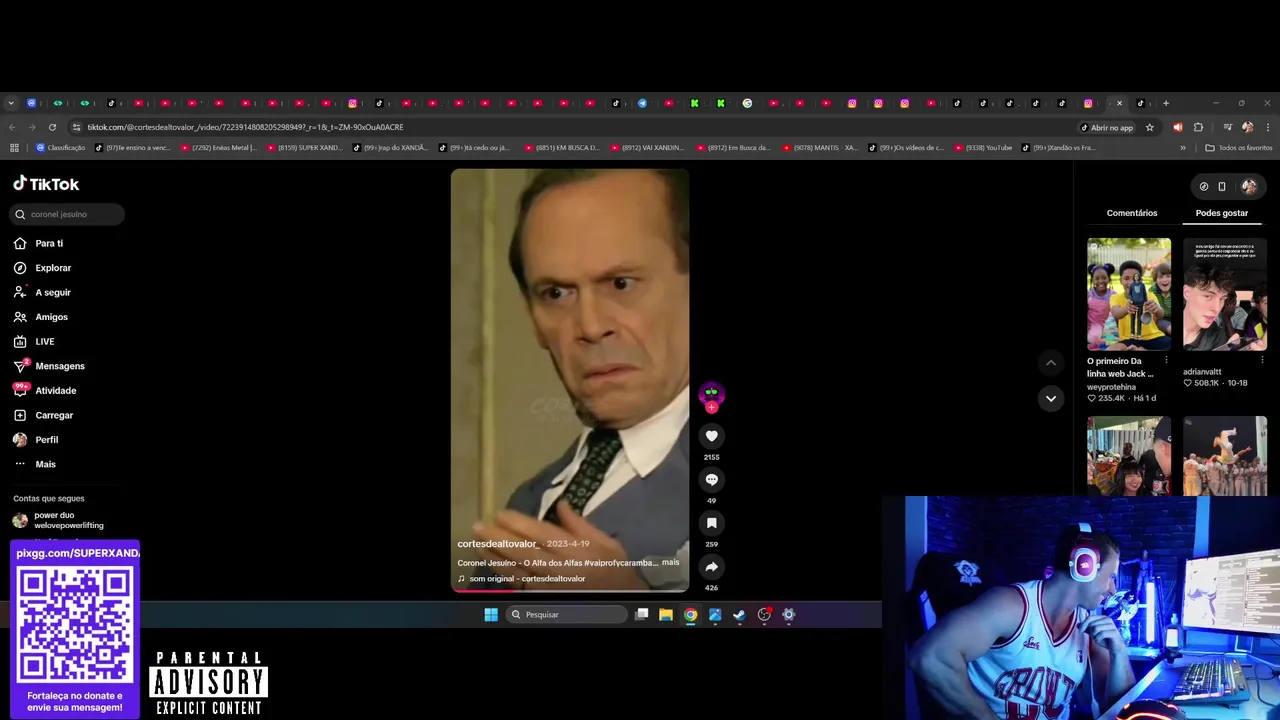Click the TikTok logo
This screenshot has height=720, width=1280.
tap(46, 184)
